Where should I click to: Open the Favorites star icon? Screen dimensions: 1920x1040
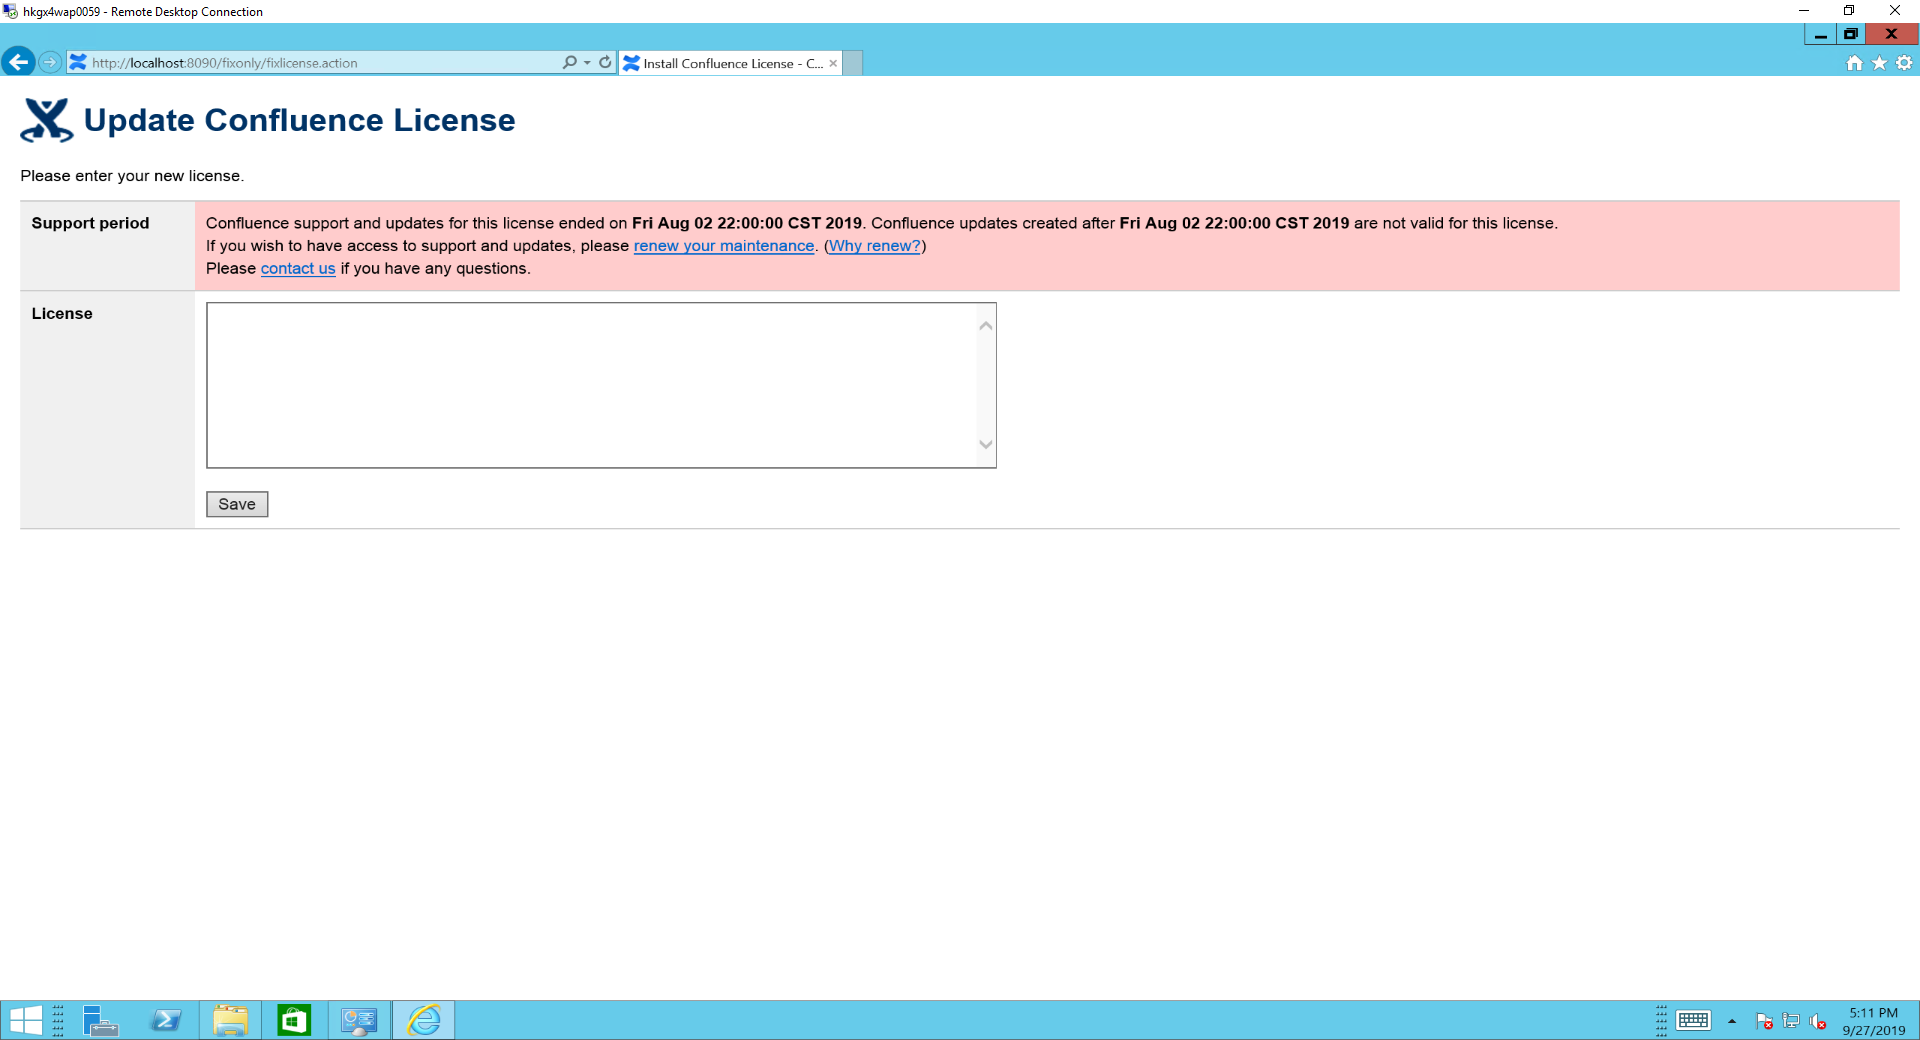[1879, 63]
